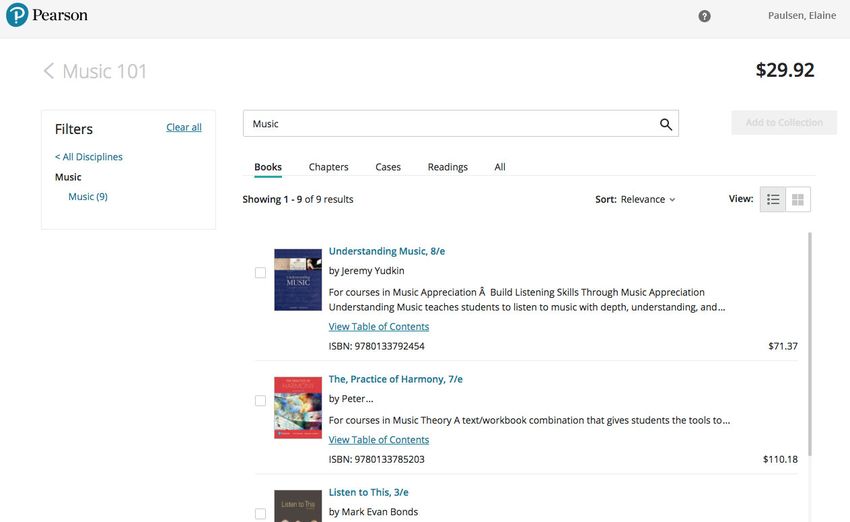Select The Practice of Harmony checkbox
The image size is (850, 522).
click(x=260, y=401)
